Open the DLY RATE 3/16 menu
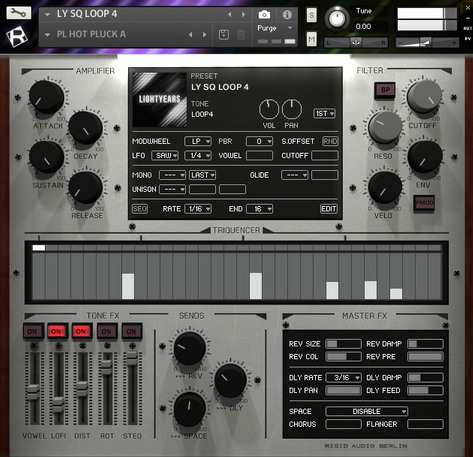This screenshot has width=473, height=457. point(343,378)
